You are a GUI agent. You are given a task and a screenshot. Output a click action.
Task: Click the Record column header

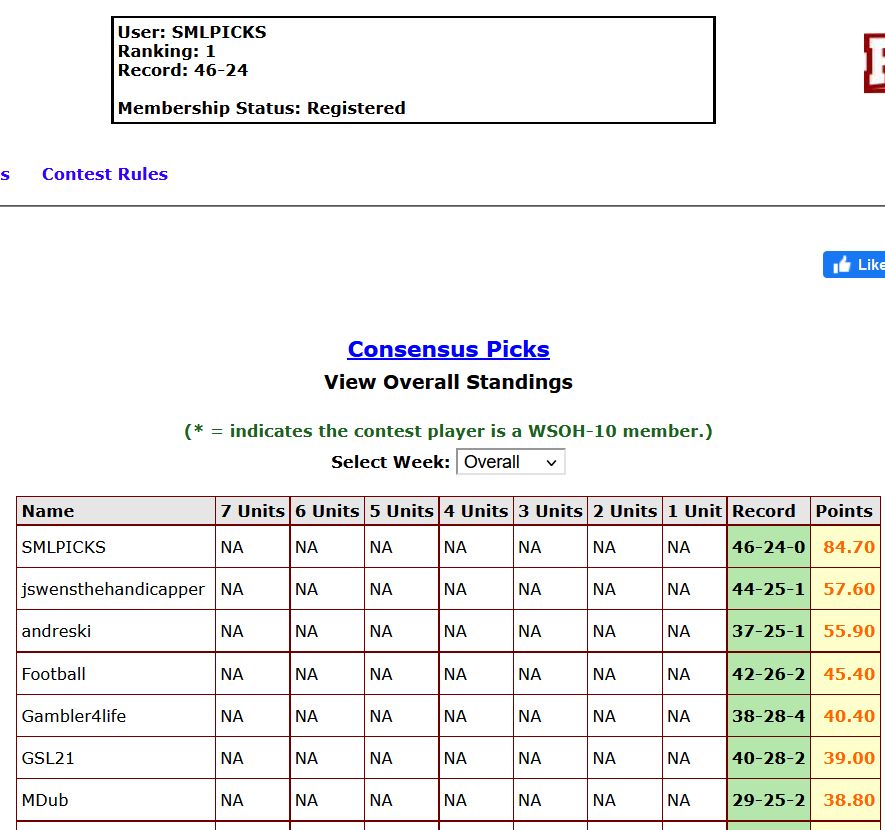(769, 511)
